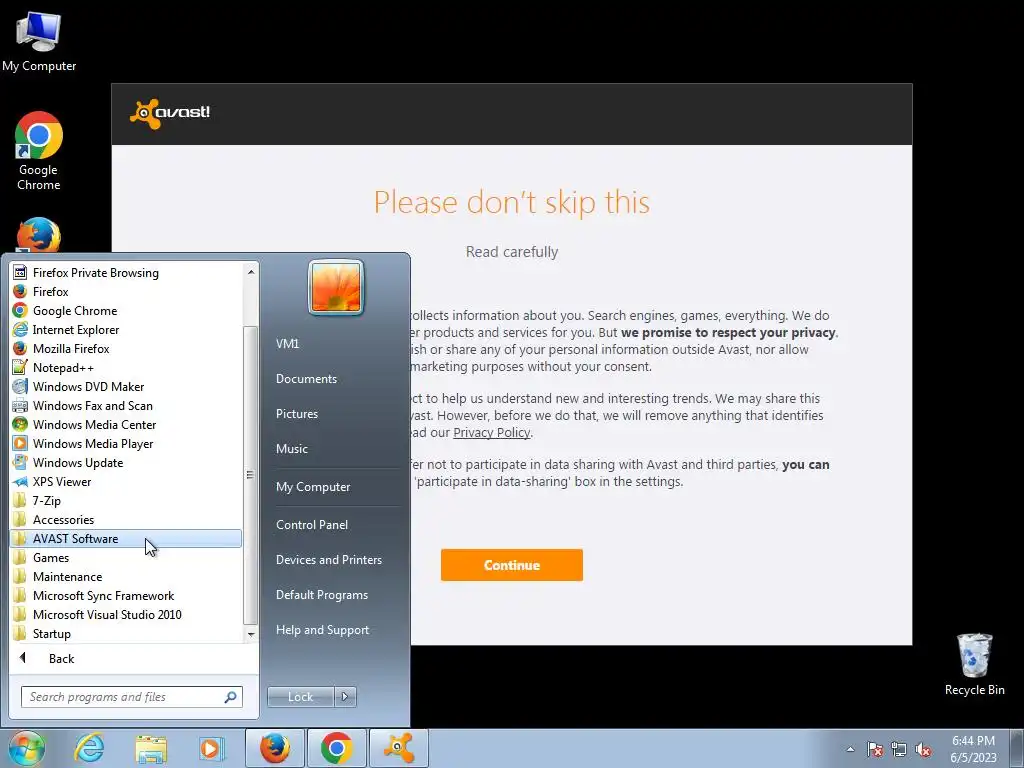Open Help and Support

[x=322, y=630]
